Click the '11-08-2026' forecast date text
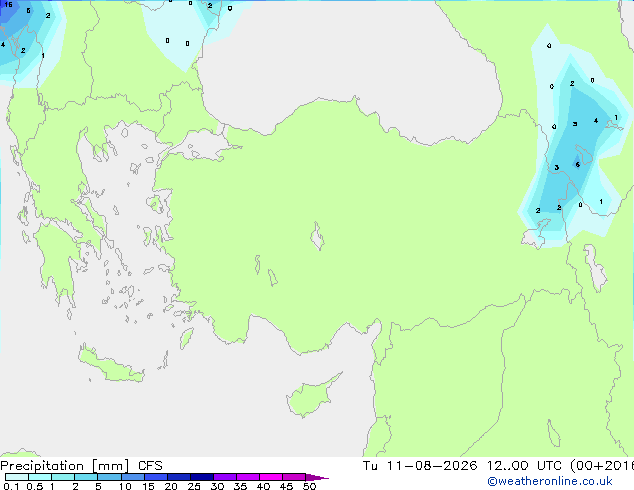 pyautogui.click(x=432, y=466)
